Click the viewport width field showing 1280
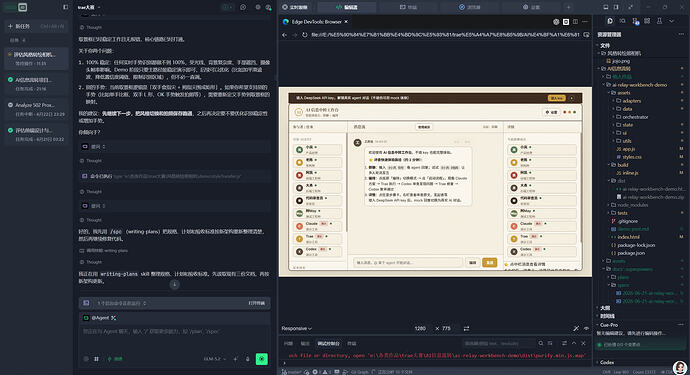Image resolution: width=690 pixels, height=375 pixels. pos(420,328)
